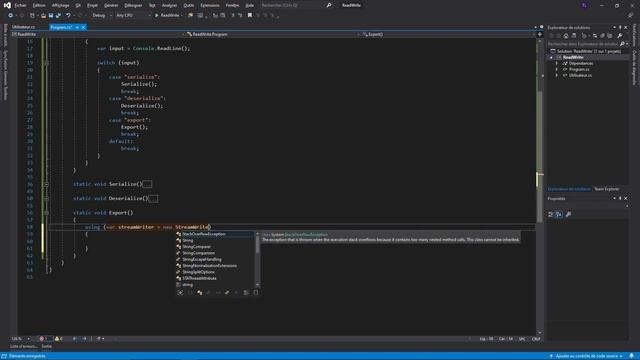Open the Extensions menu
Image resolution: width=640 pixels, height=360 pixels.
pyautogui.click(x=210, y=5)
